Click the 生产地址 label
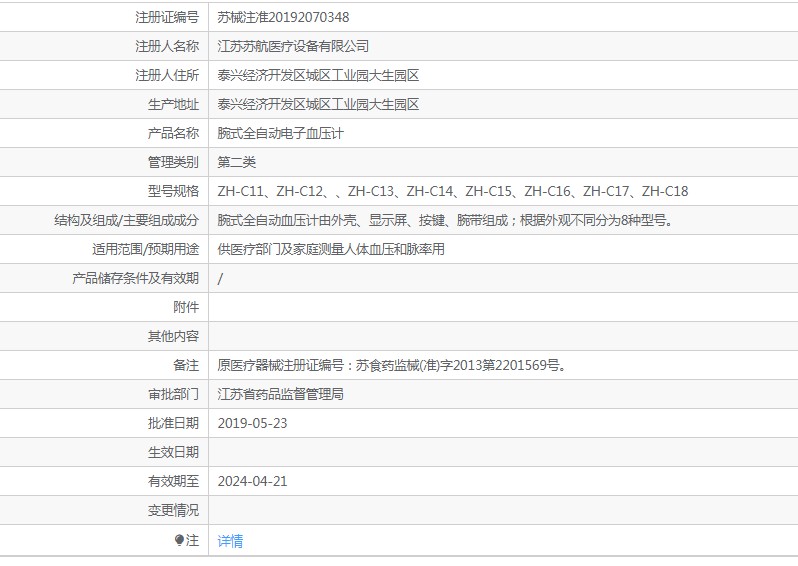This screenshot has width=798, height=566. pyautogui.click(x=173, y=104)
